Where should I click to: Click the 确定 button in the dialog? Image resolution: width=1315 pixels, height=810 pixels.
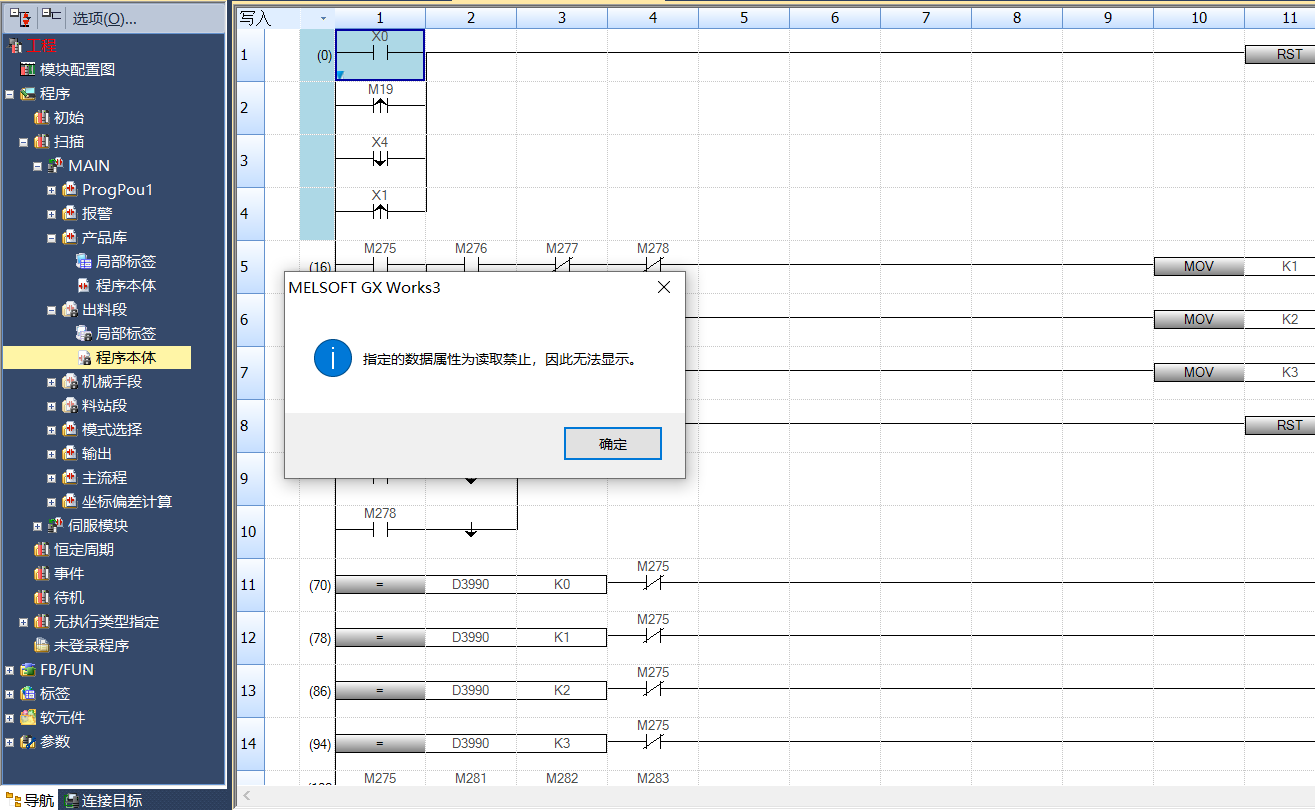[x=612, y=444]
